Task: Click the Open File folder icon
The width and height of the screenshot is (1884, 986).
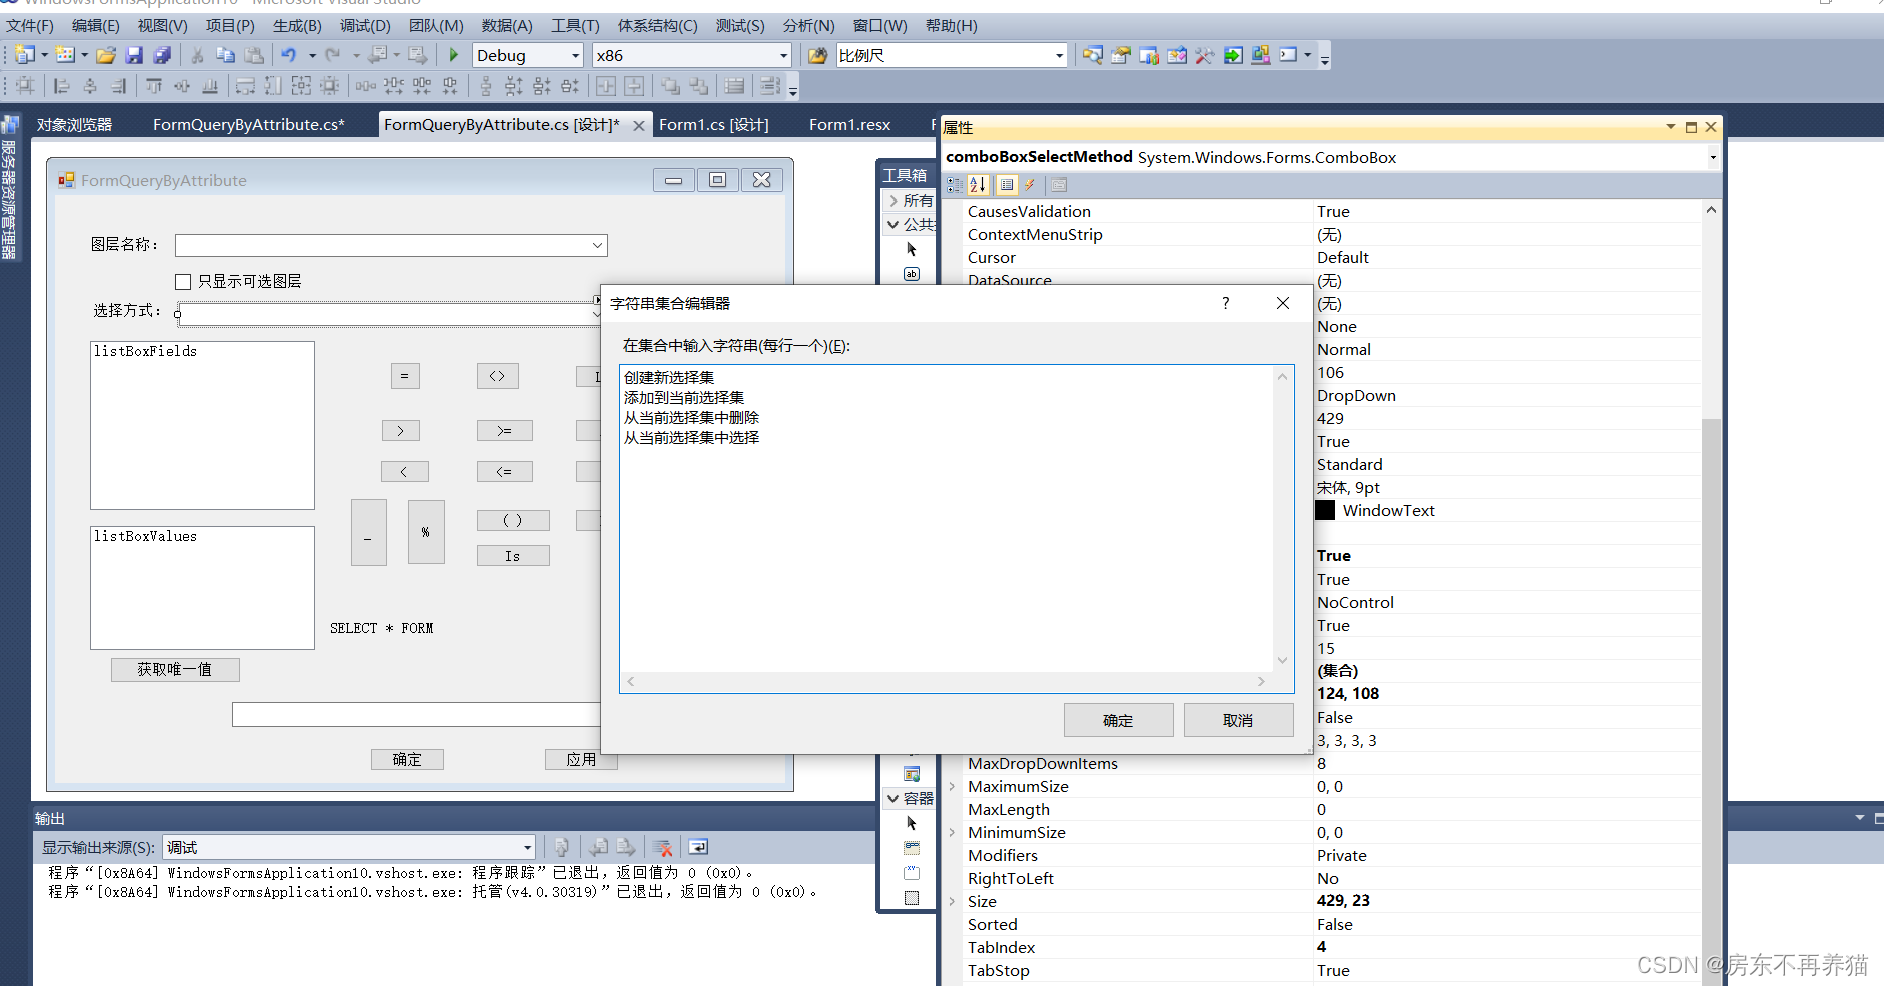Action: click(x=106, y=55)
